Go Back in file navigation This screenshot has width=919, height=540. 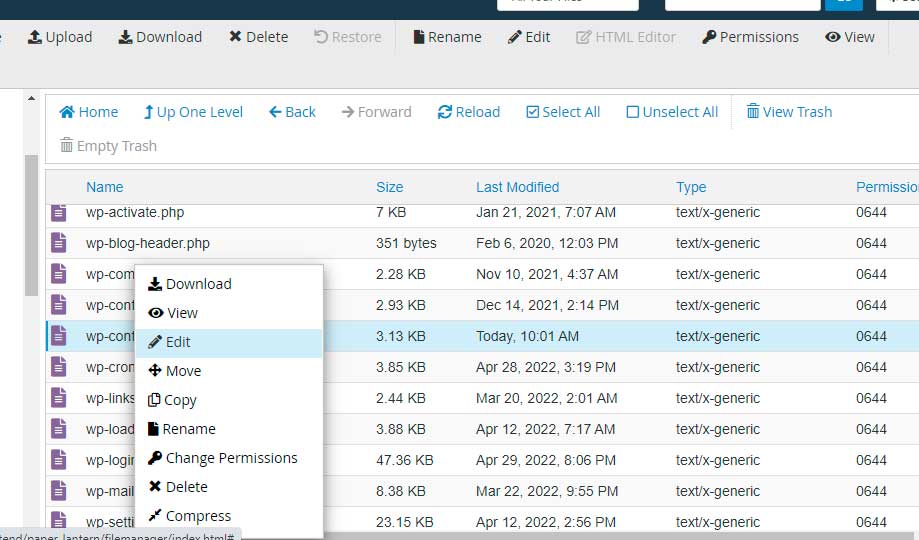(x=292, y=112)
